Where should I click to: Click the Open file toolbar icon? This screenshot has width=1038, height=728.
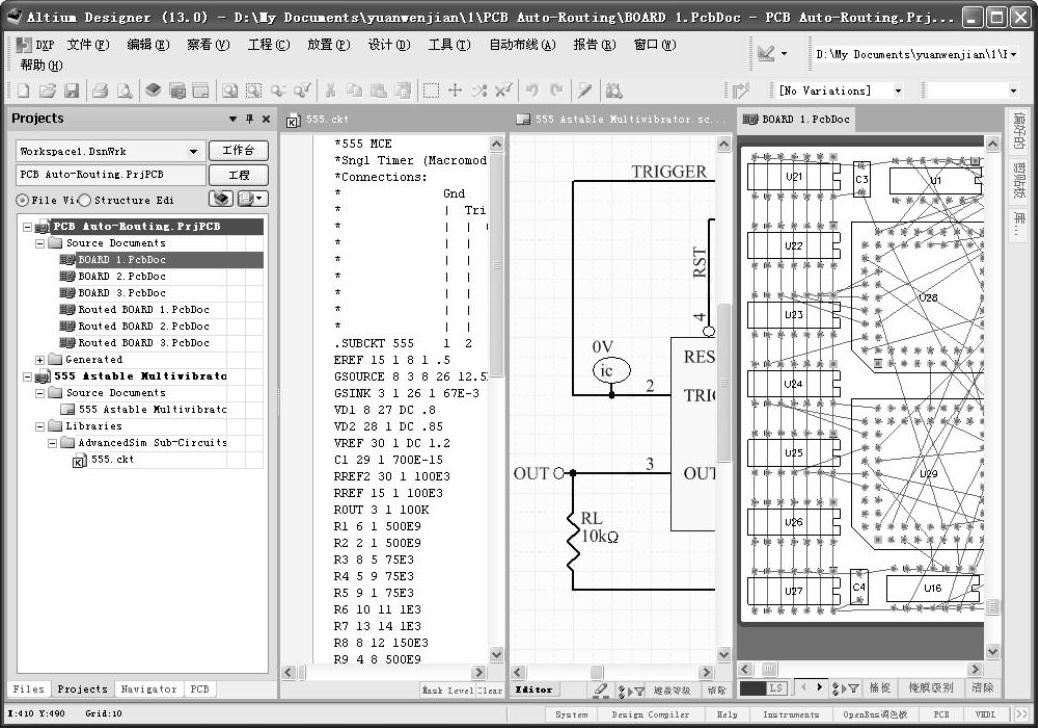coord(47,90)
